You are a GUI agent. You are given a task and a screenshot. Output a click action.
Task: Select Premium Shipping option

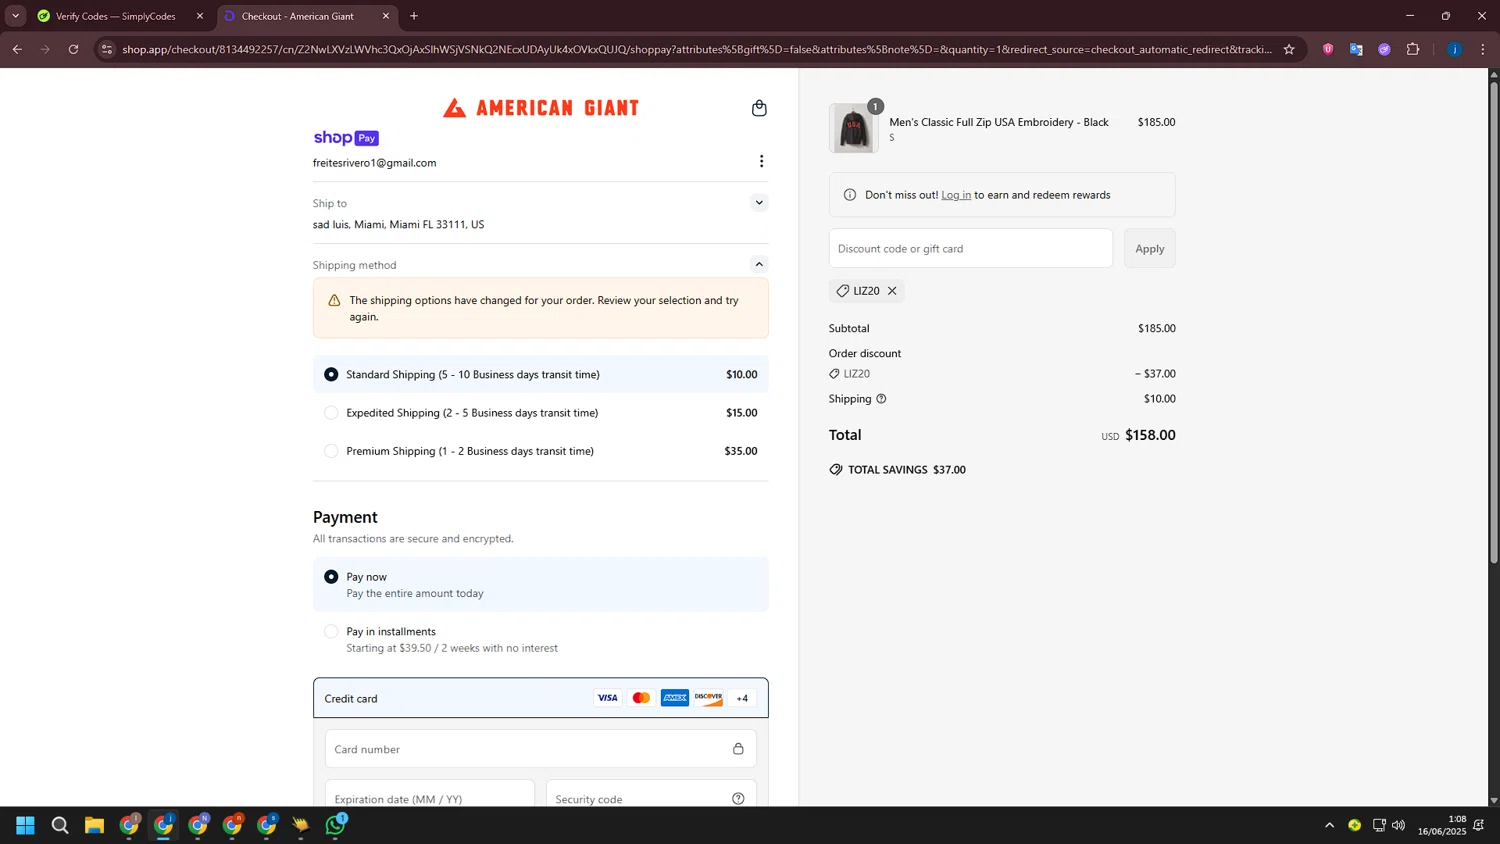point(541,451)
